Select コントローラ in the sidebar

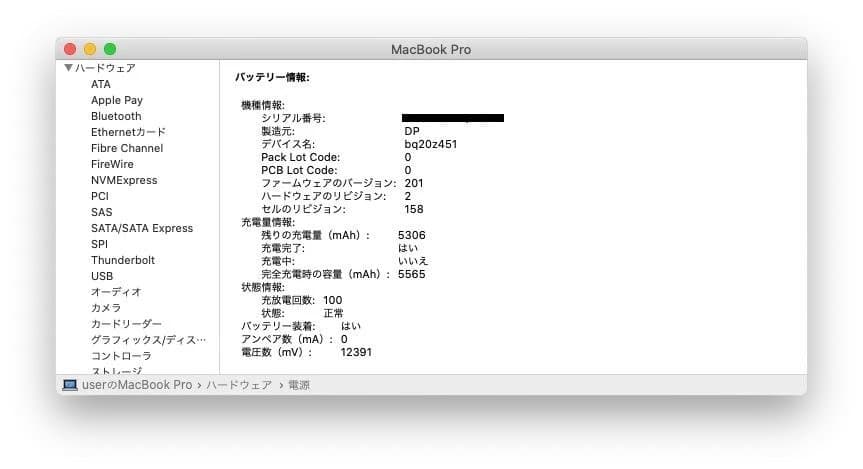(121, 356)
